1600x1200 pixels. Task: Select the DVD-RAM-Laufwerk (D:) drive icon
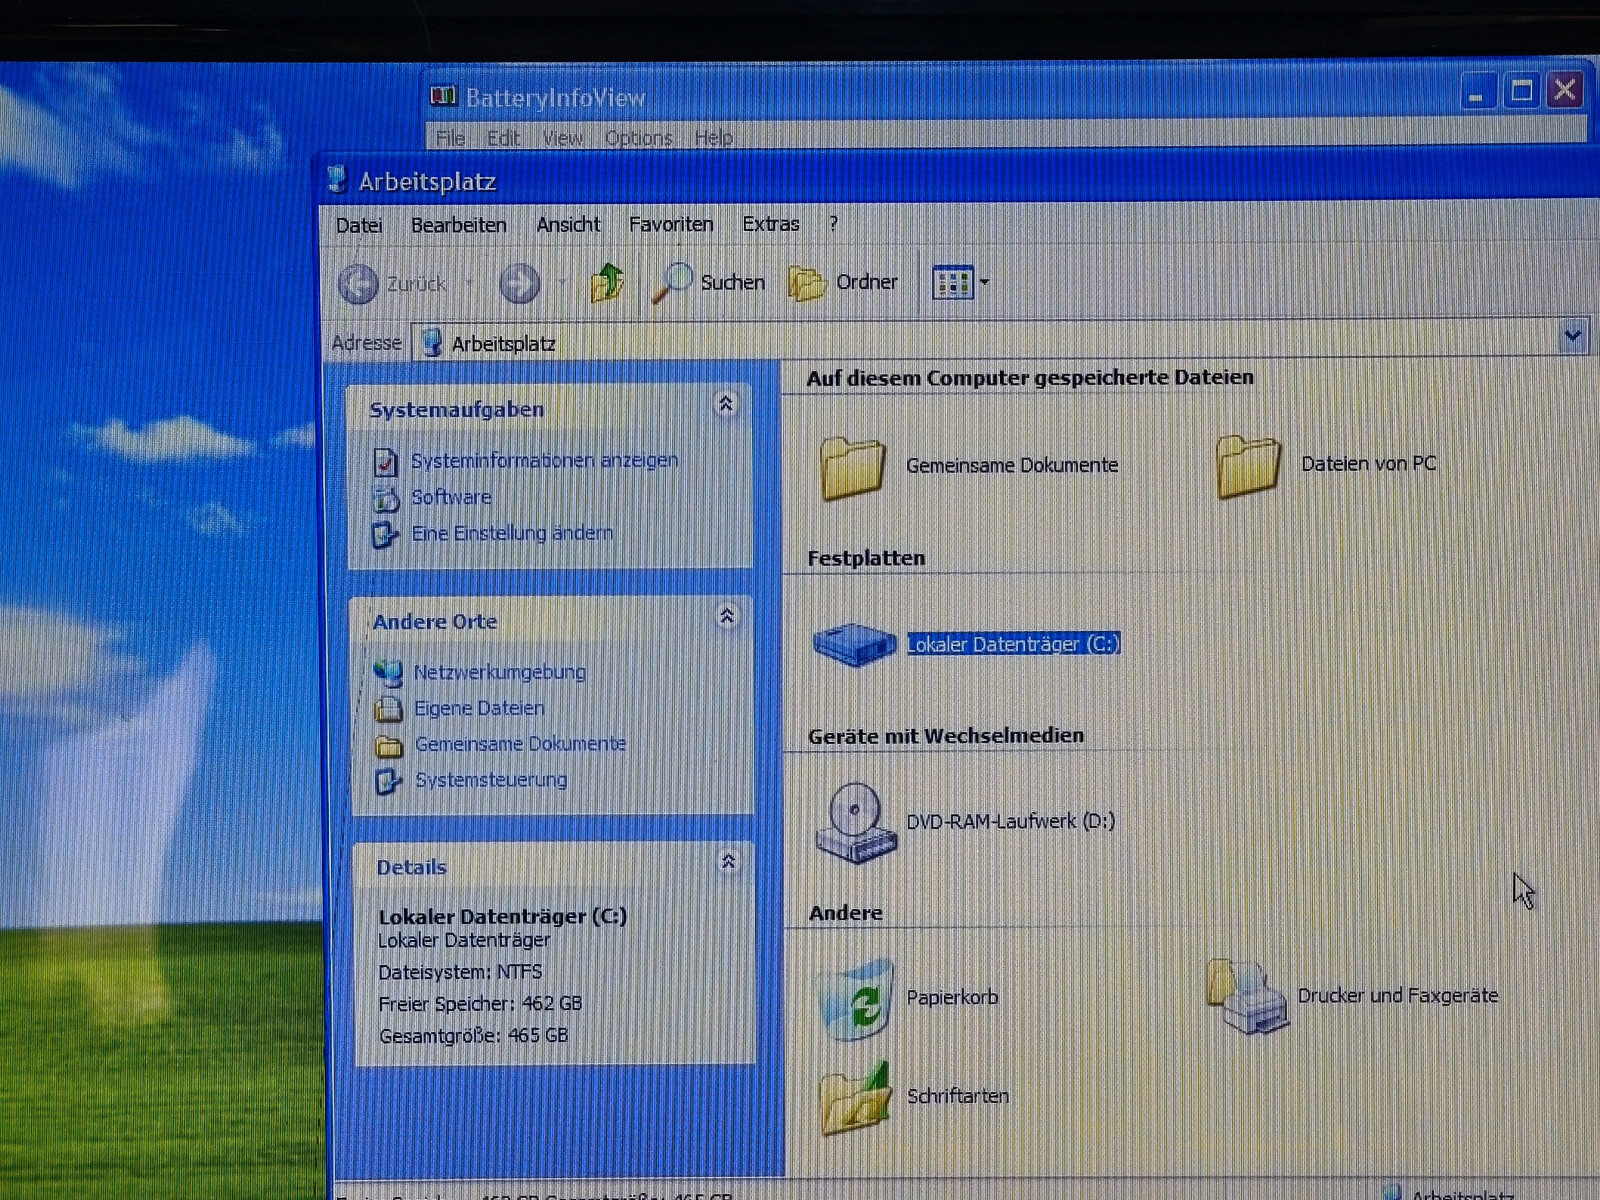[x=853, y=822]
